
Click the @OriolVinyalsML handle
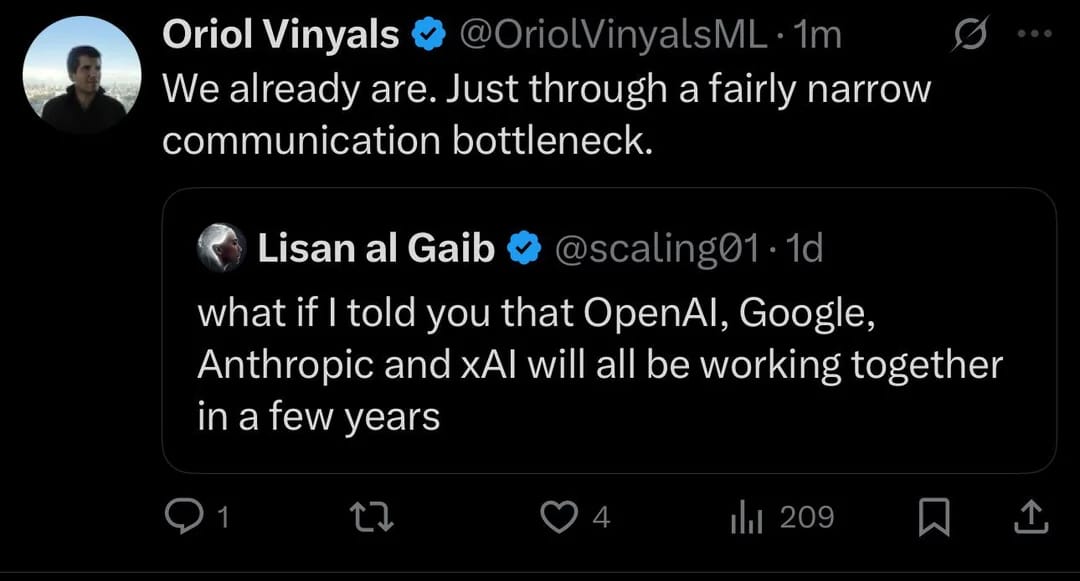pyautogui.click(x=613, y=34)
